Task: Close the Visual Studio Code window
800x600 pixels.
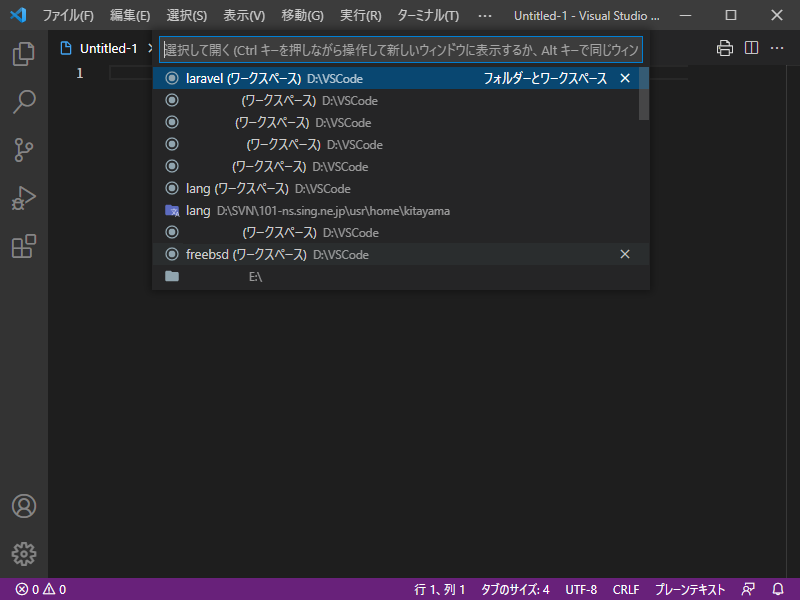Action: [x=777, y=15]
